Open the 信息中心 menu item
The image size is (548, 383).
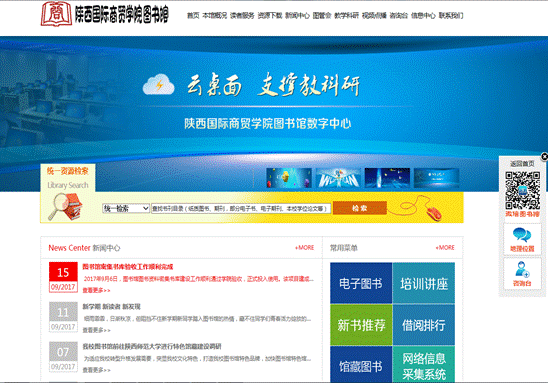pos(423,15)
